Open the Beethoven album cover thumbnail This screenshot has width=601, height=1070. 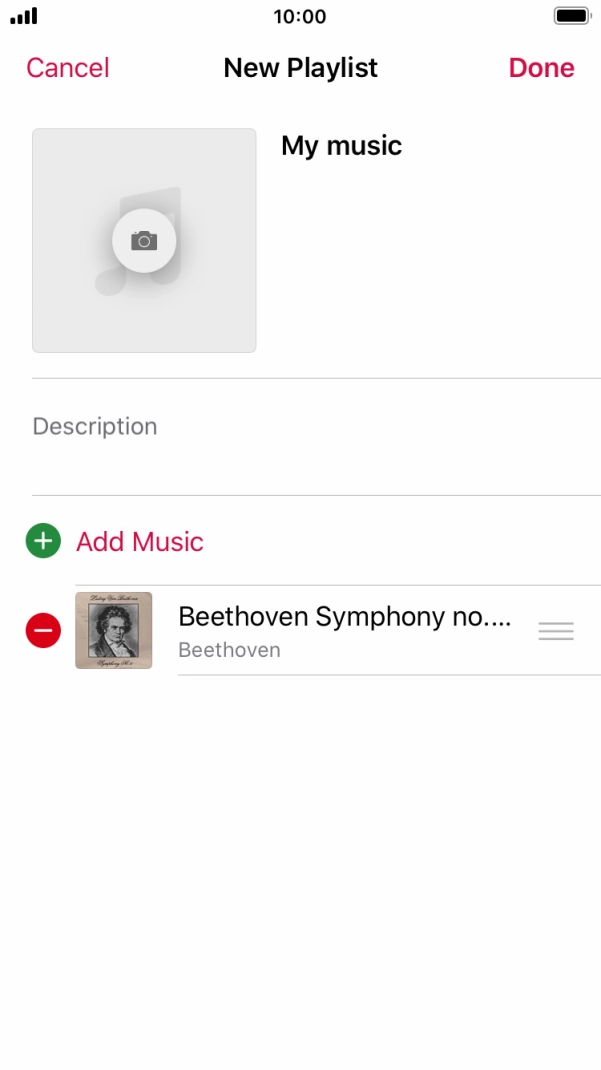114,630
